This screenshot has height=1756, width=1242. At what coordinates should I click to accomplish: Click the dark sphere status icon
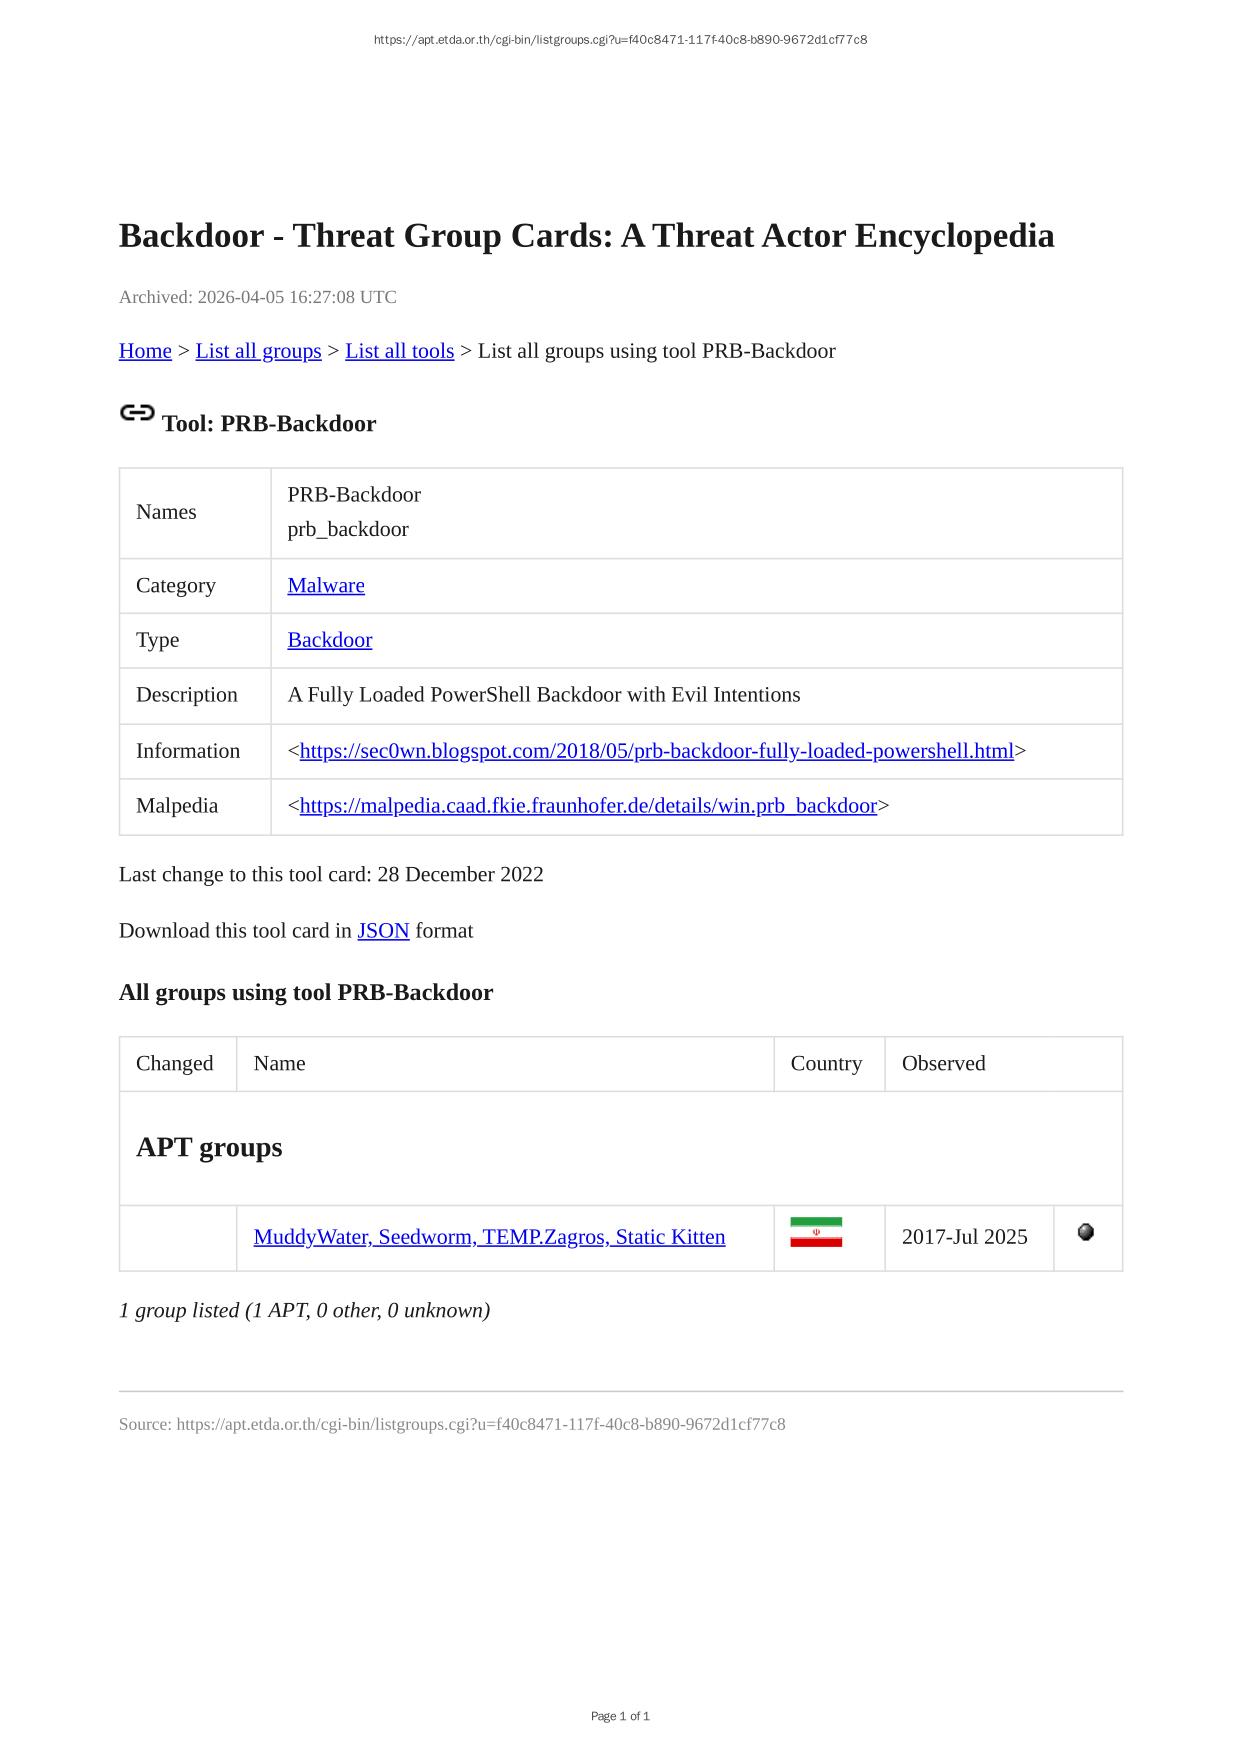pos(1086,1232)
